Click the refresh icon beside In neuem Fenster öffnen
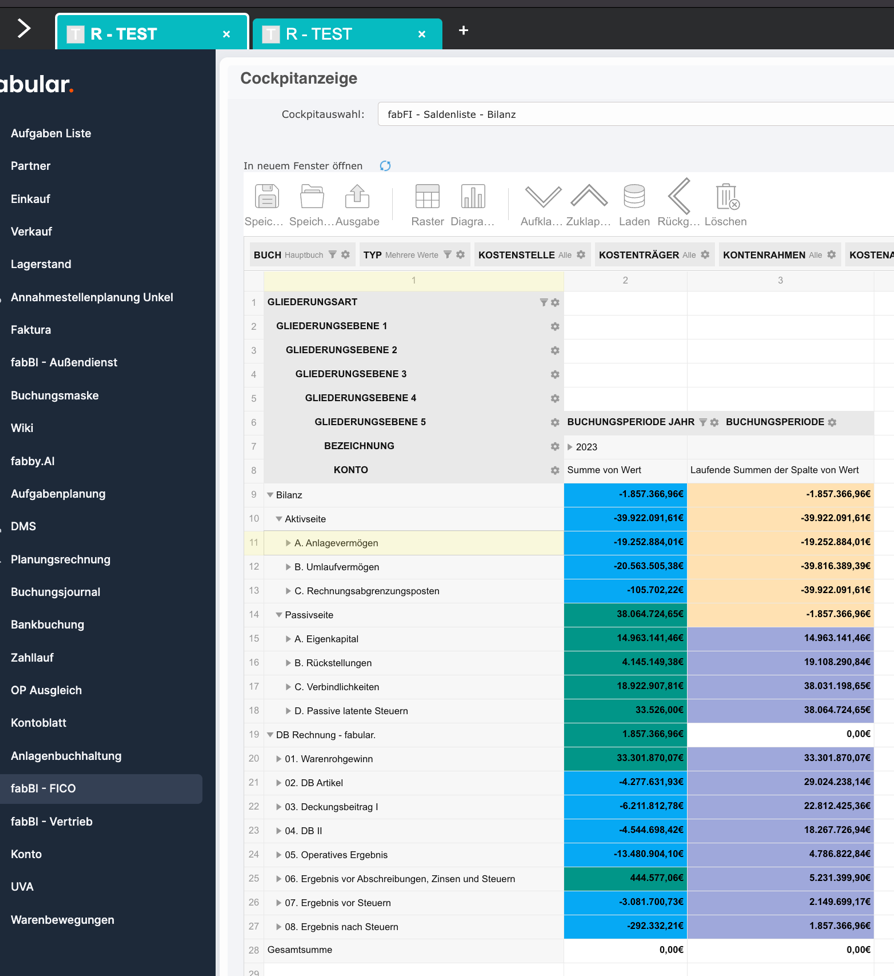 (385, 166)
